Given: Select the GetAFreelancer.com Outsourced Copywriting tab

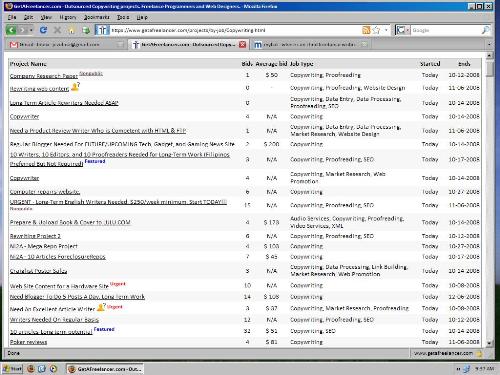Looking at the screenshot, I should pos(188,44).
